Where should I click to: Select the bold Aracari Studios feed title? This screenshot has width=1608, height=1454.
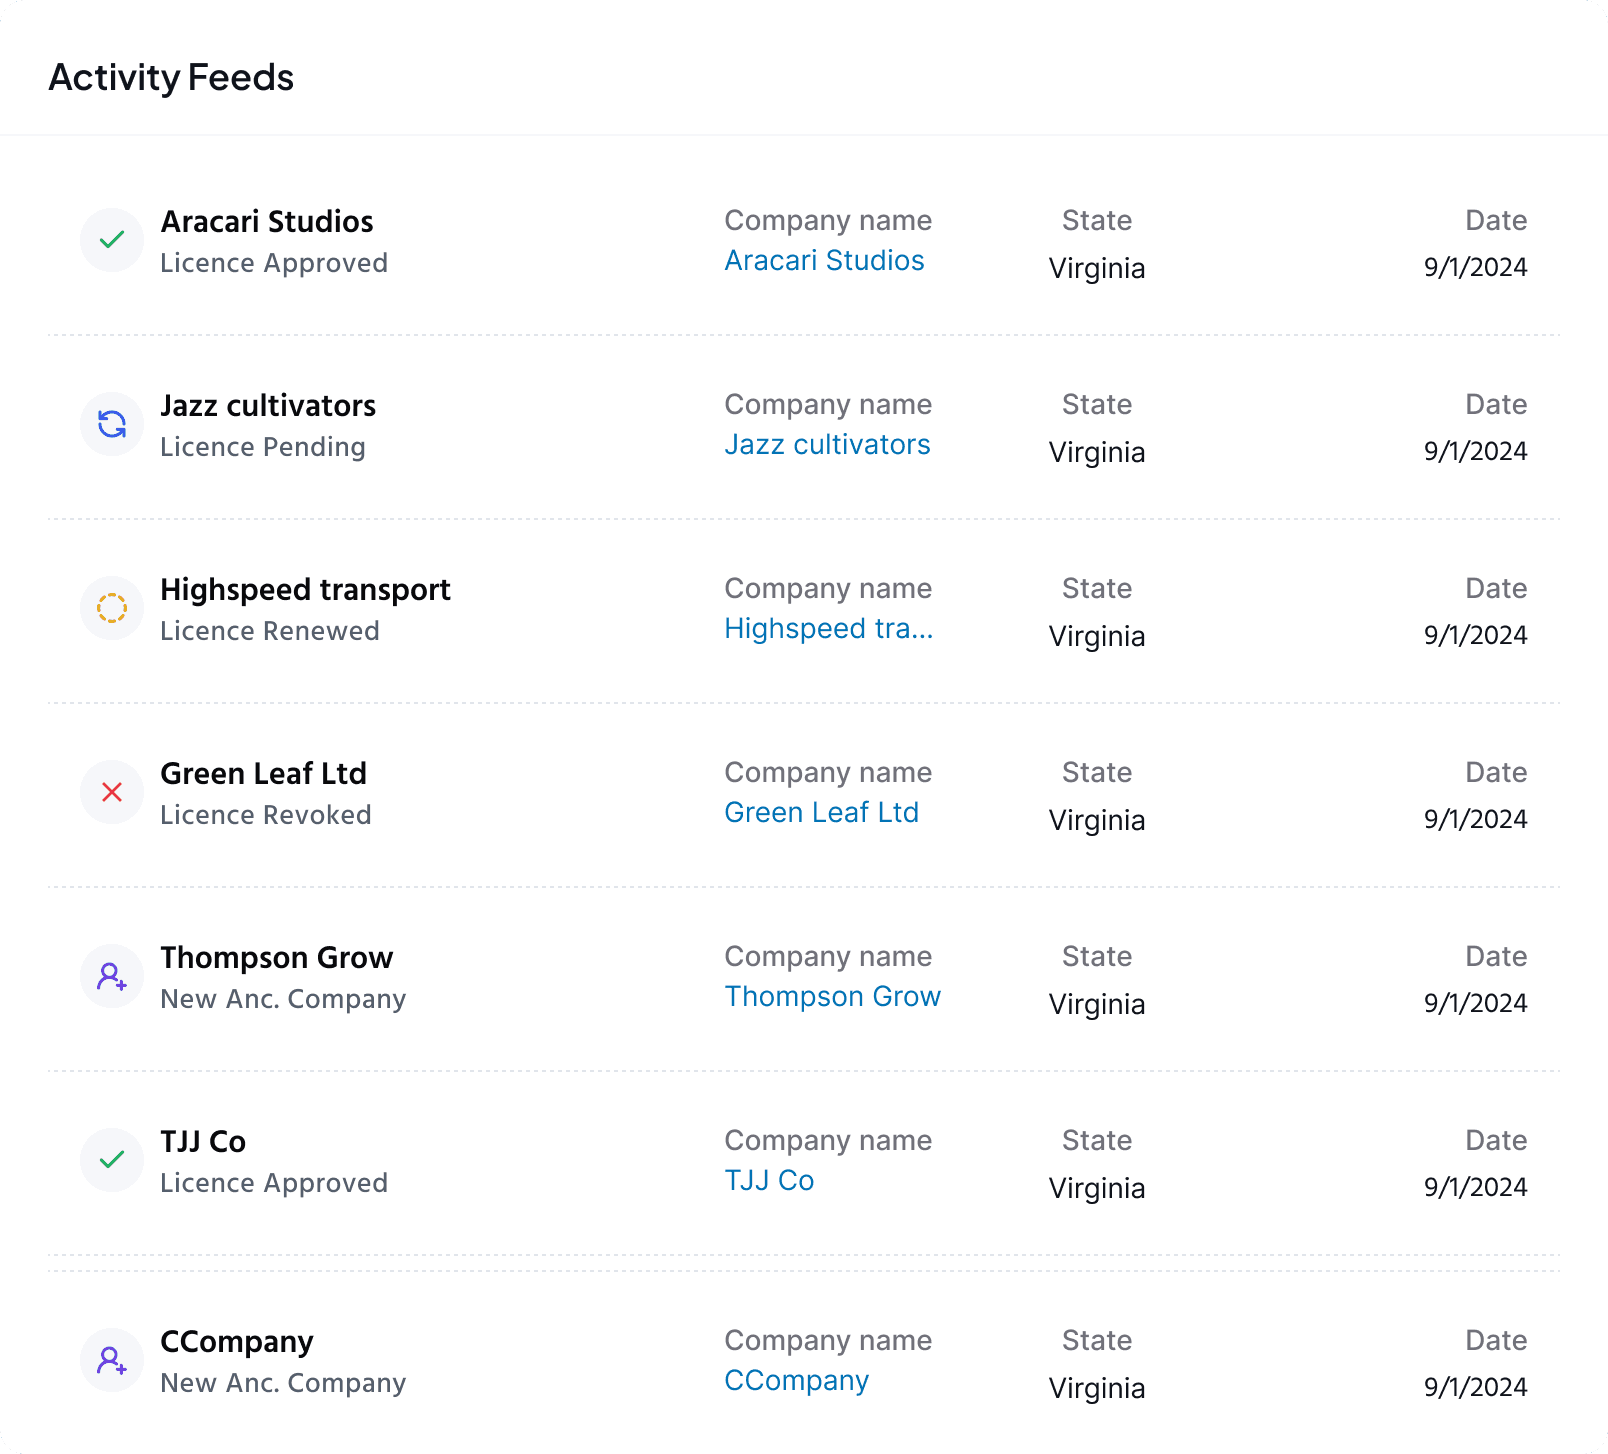pos(267,222)
